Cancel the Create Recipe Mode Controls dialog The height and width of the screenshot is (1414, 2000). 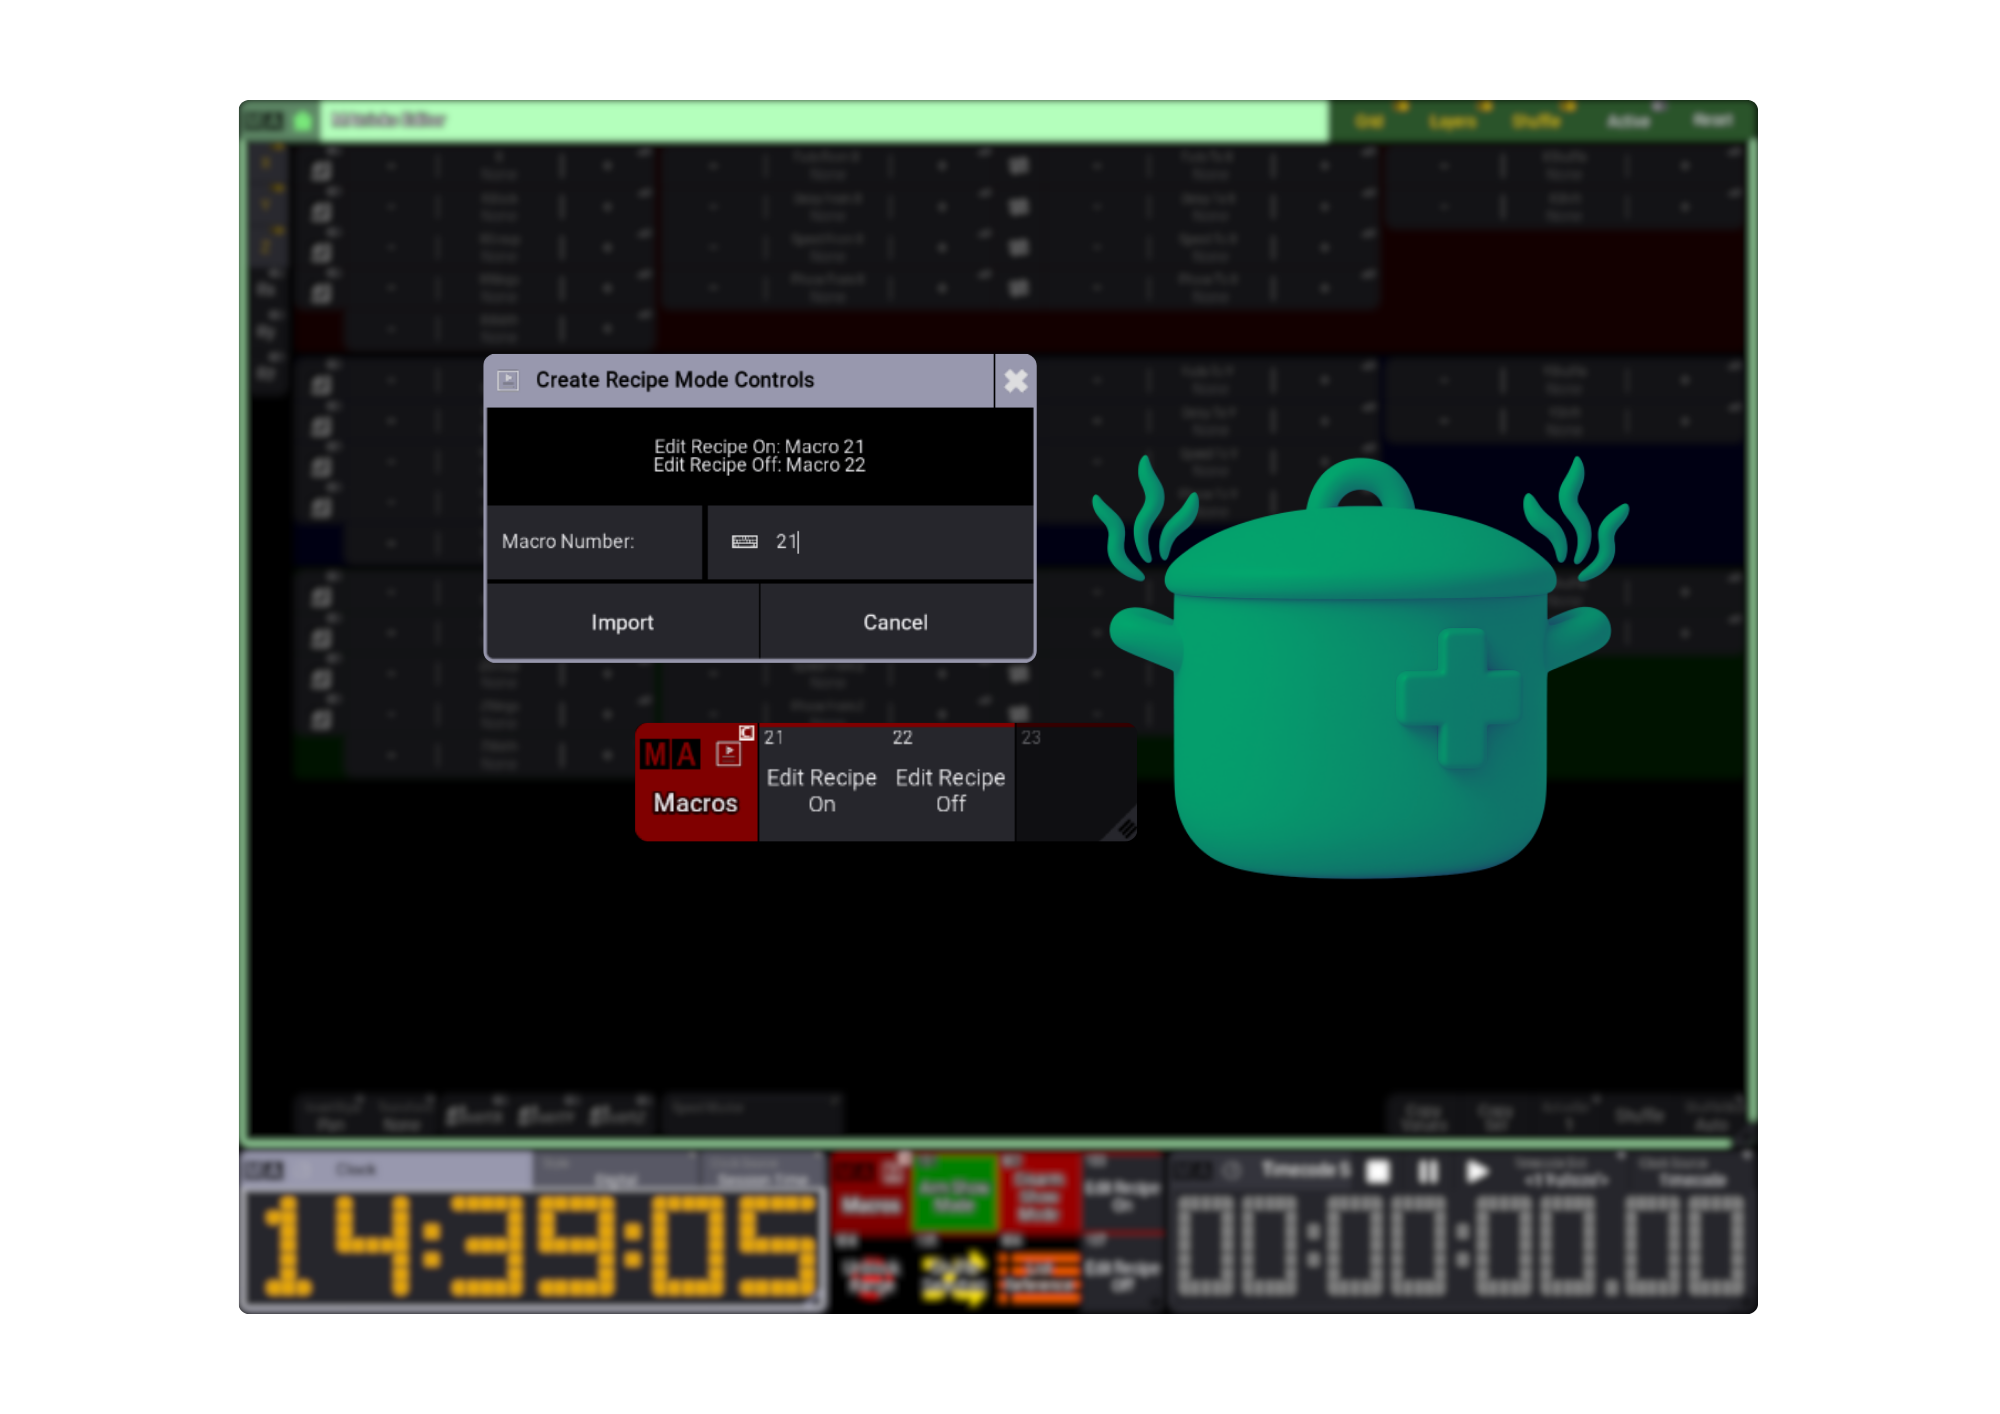pyautogui.click(x=896, y=622)
